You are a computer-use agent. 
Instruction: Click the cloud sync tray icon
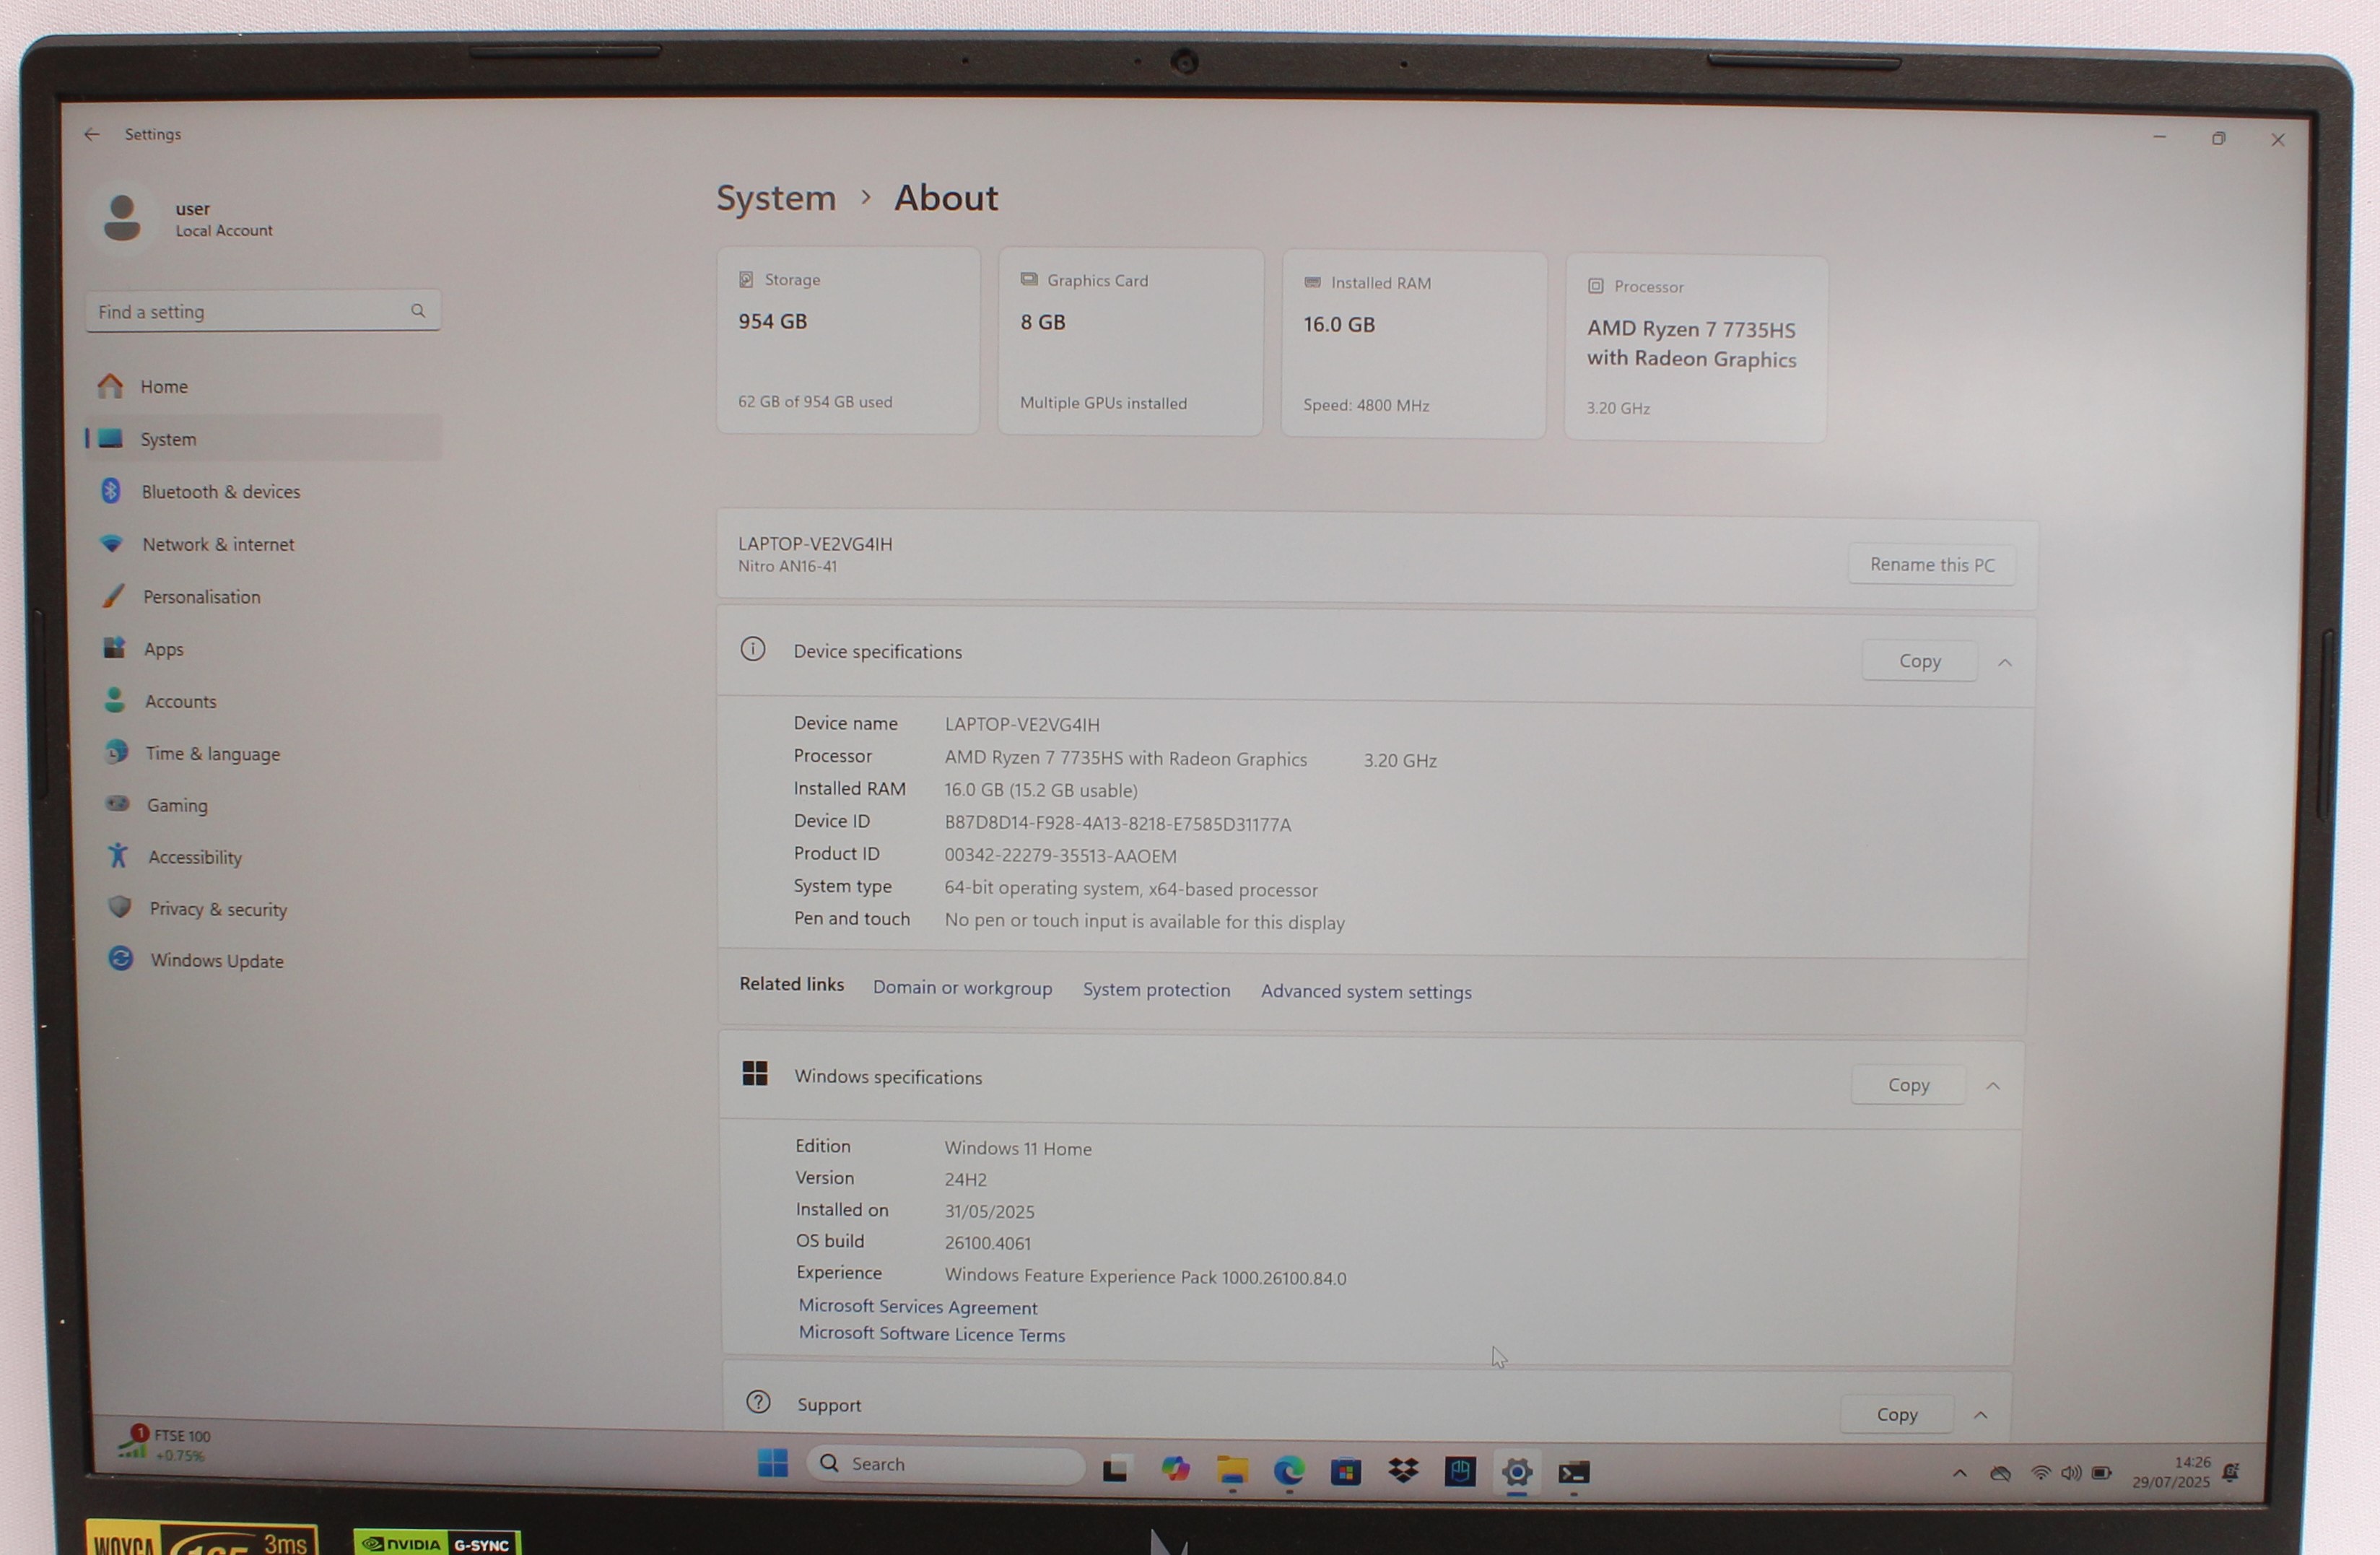tap(2000, 1474)
